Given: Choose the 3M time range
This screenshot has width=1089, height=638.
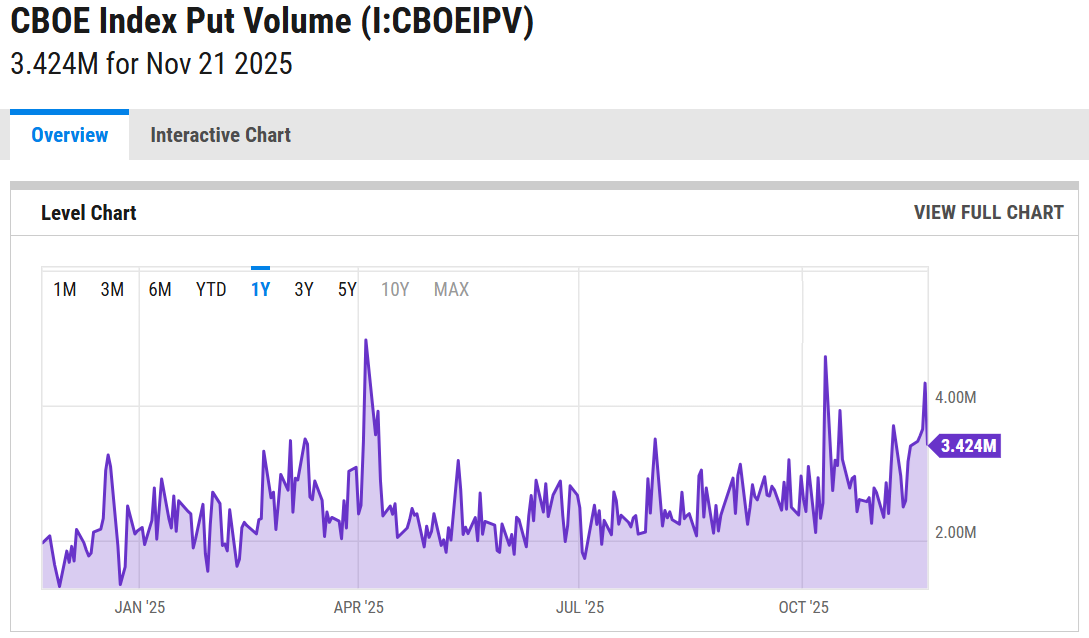Looking at the screenshot, I should pyautogui.click(x=112, y=290).
